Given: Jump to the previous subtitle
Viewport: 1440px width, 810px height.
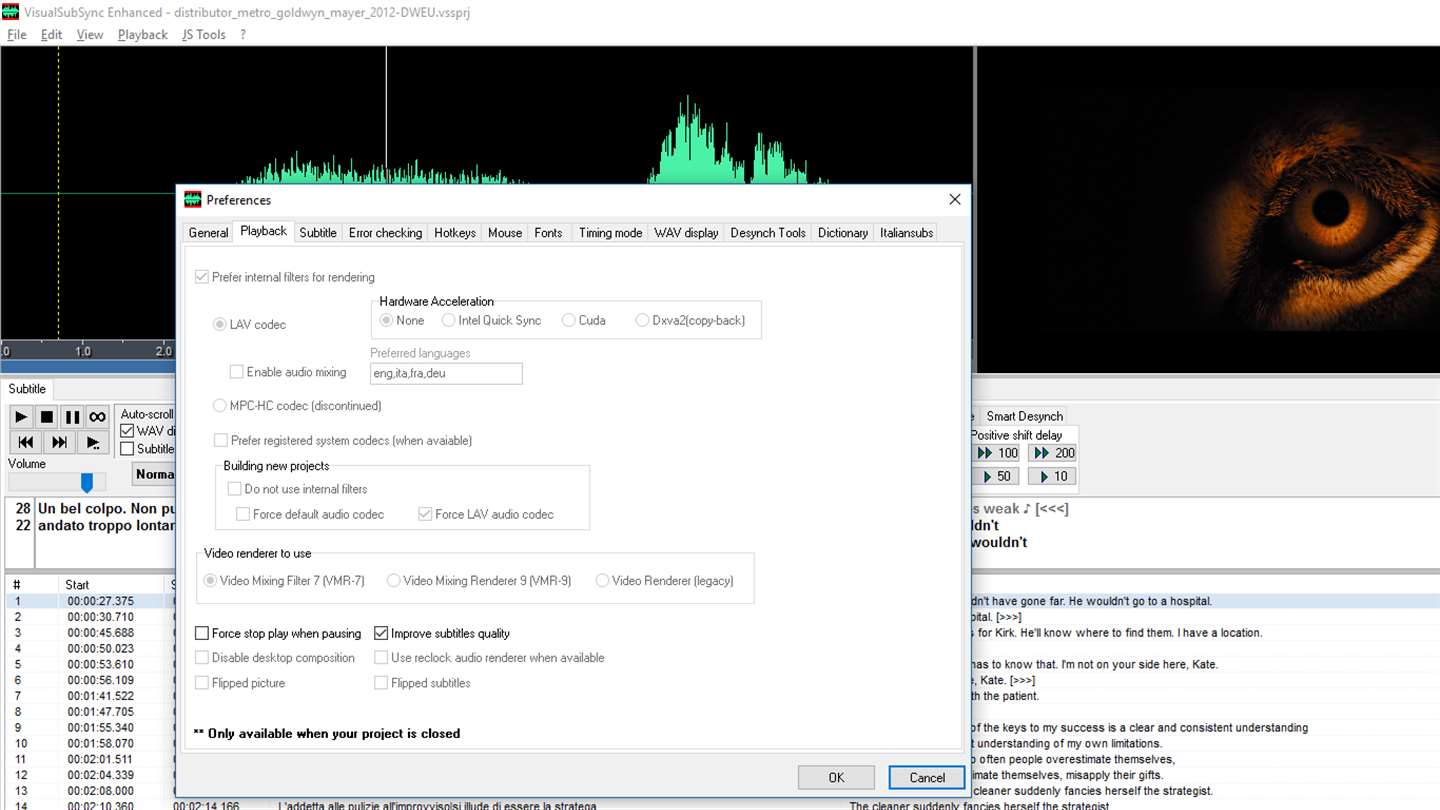Looking at the screenshot, I should pos(26,442).
